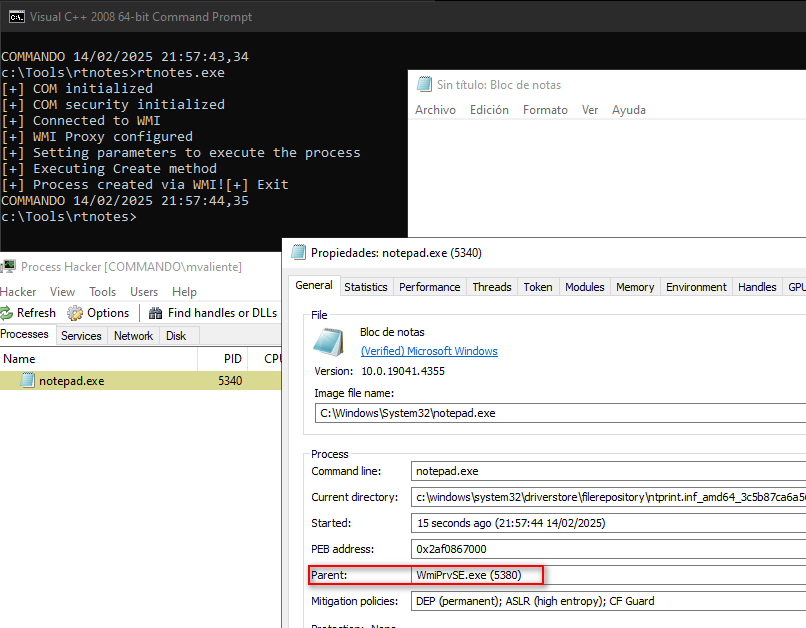Image resolution: width=806 pixels, height=628 pixels.
Task: Open the Archivo menu in Notepad
Action: tap(435, 110)
